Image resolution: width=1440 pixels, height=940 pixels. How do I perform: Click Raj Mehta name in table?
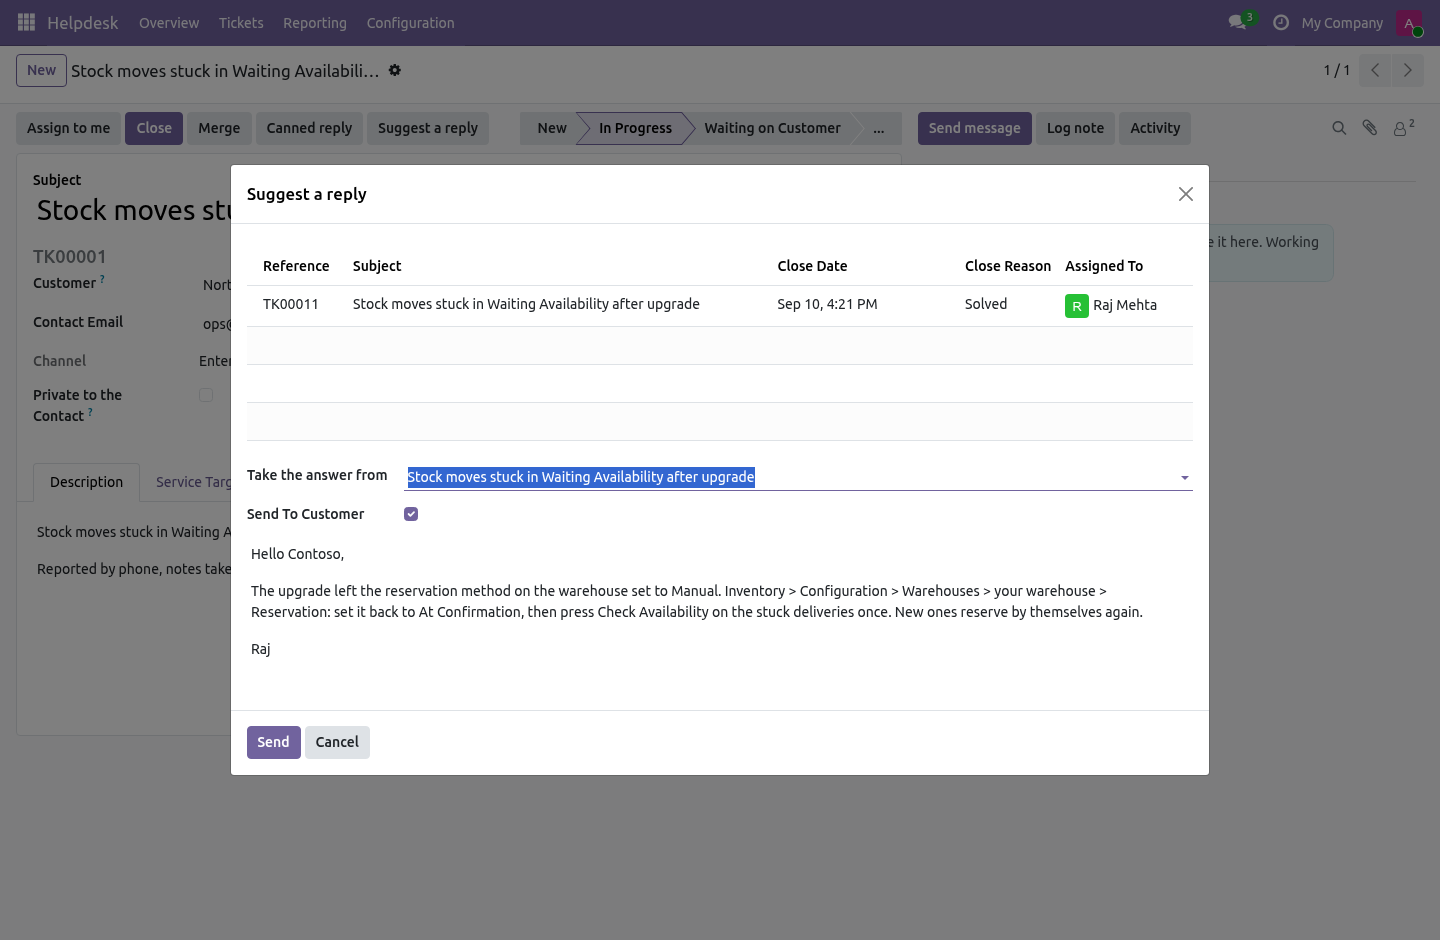pyautogui.click(x=1125, y=305)
